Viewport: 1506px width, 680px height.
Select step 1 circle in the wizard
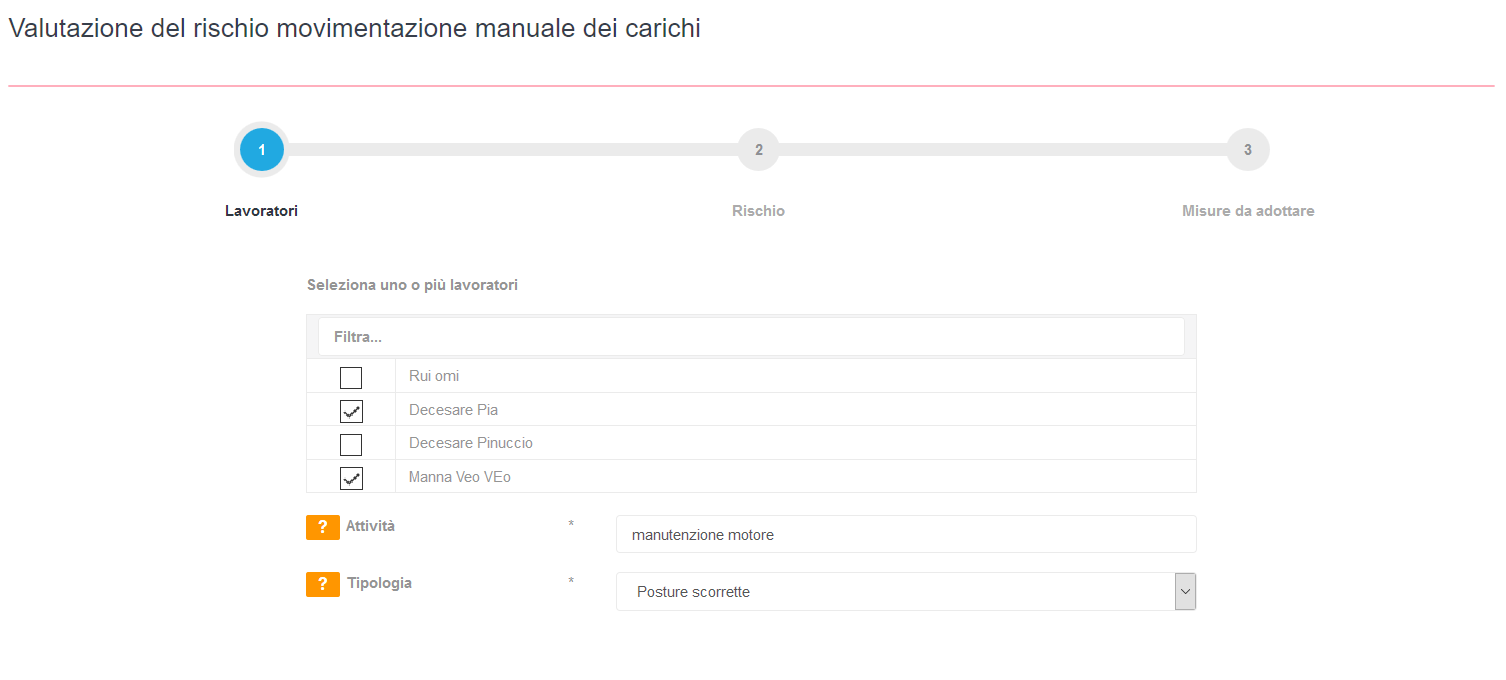tap(262, 150)
